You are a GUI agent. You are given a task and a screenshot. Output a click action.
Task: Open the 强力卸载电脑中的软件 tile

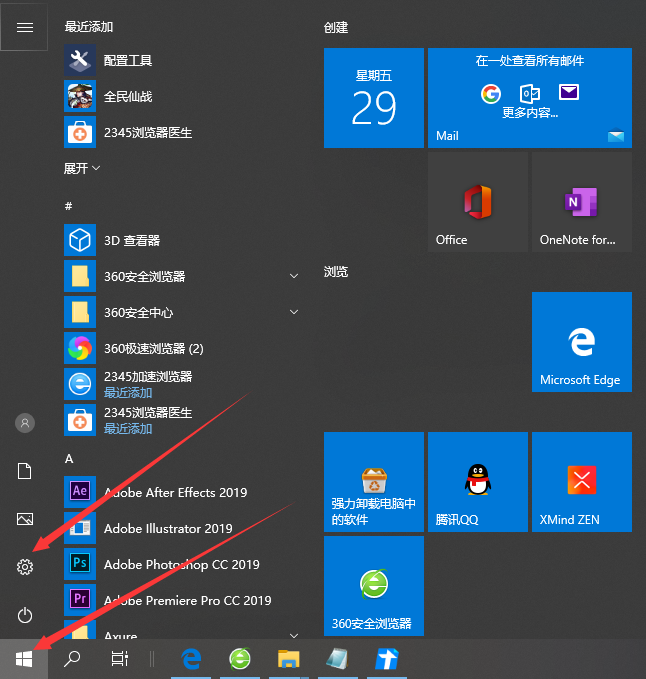click(374, 482)
